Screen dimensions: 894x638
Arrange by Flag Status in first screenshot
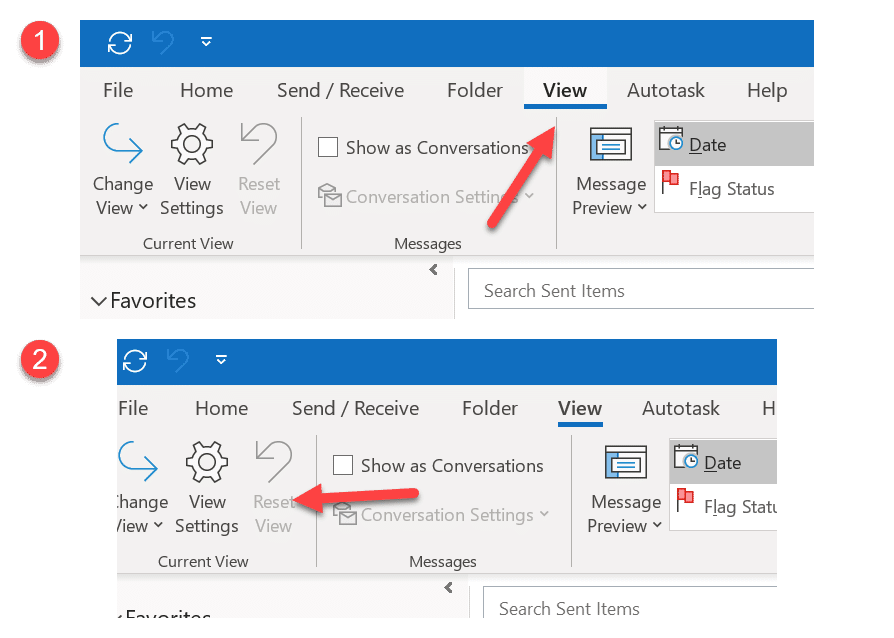coord(734,189)
